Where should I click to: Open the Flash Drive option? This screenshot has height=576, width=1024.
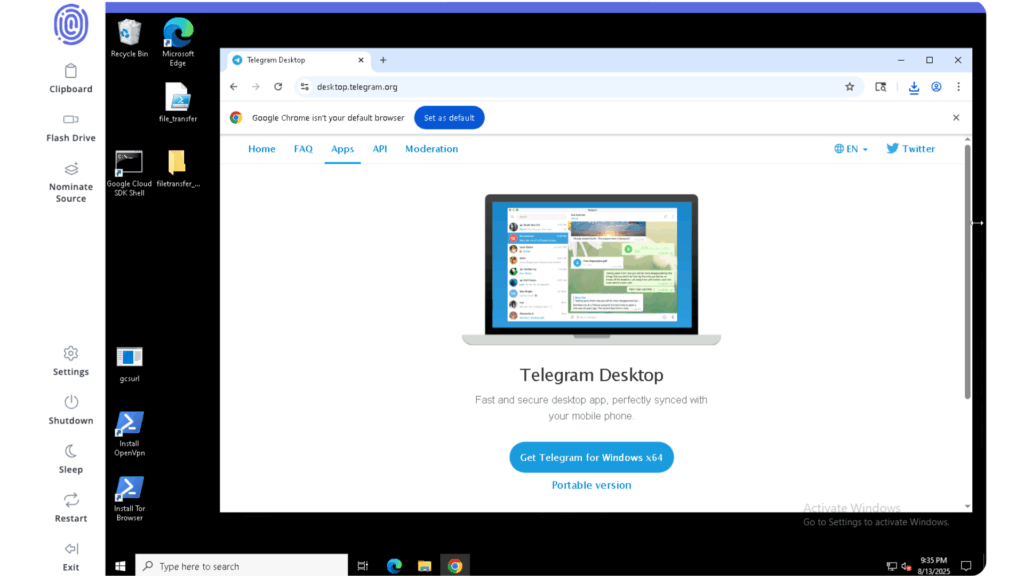click(71, 127)
